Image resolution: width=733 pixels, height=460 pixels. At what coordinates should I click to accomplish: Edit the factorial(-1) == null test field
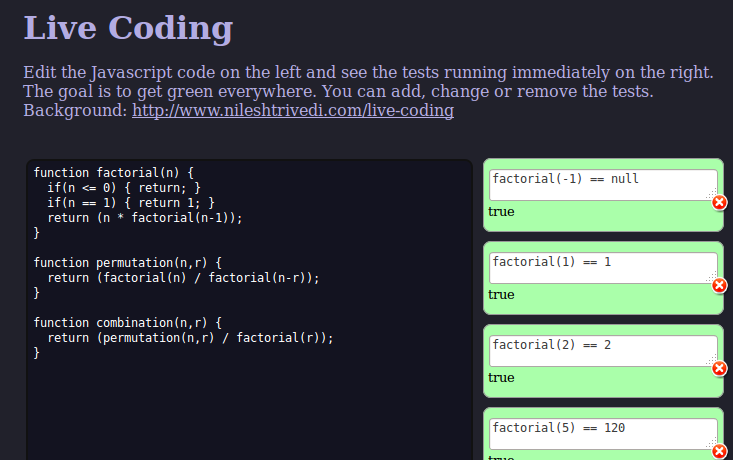[603, 185]
